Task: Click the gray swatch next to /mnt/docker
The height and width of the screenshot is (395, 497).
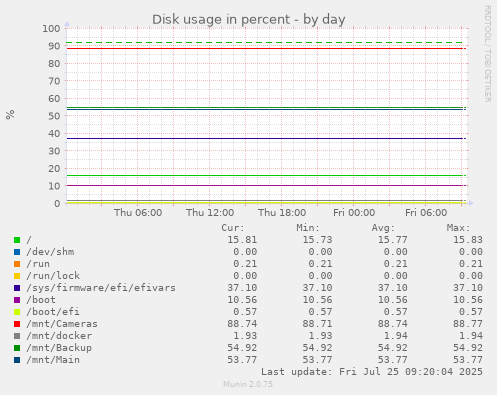Action: point(17,336)
